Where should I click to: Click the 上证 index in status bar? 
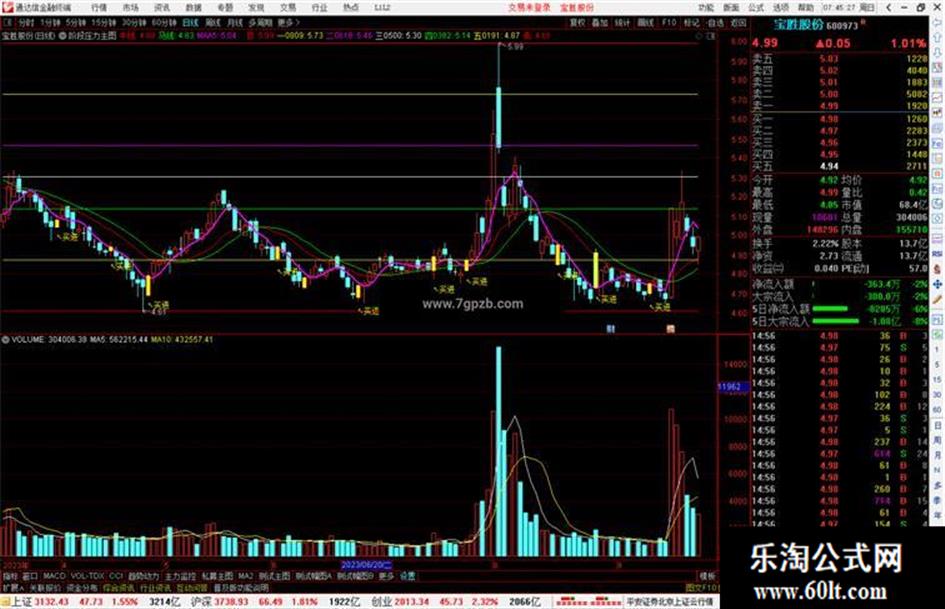(22, 602)
